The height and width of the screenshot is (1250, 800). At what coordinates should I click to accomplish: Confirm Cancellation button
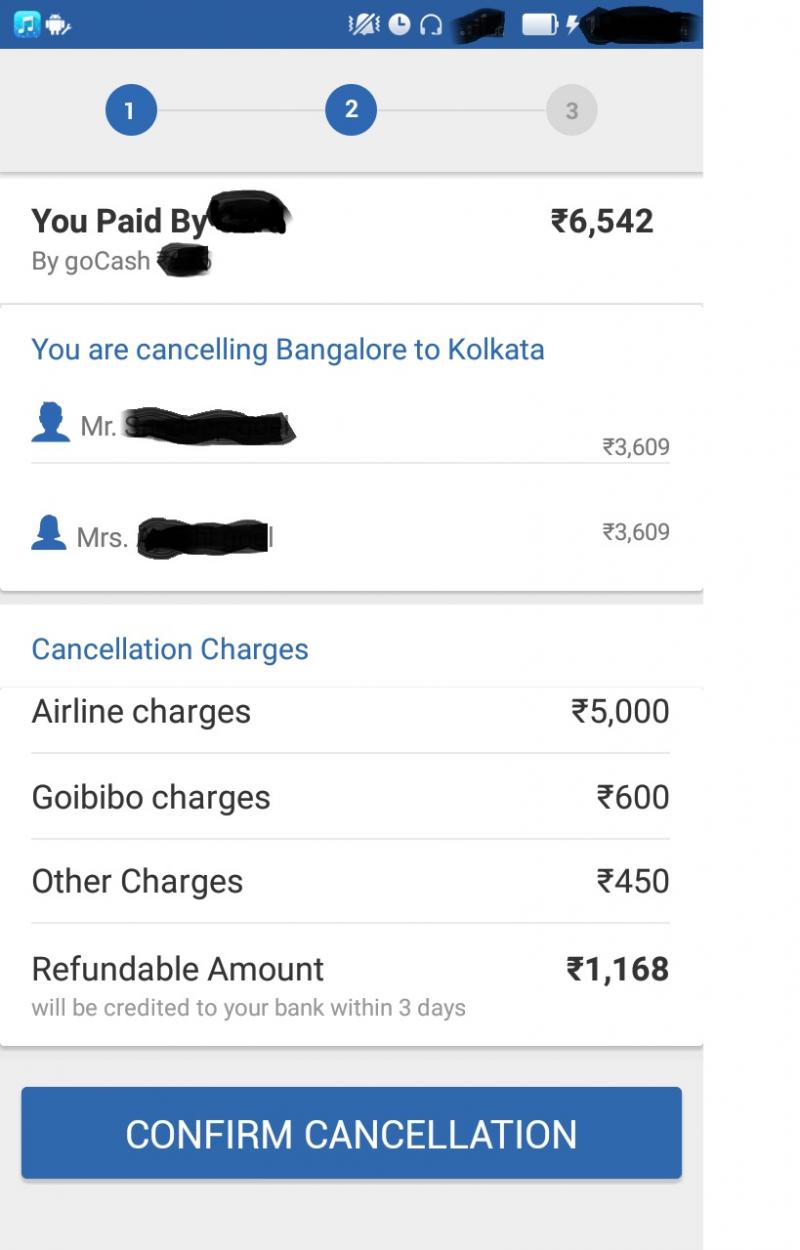tap(351, 1134)
